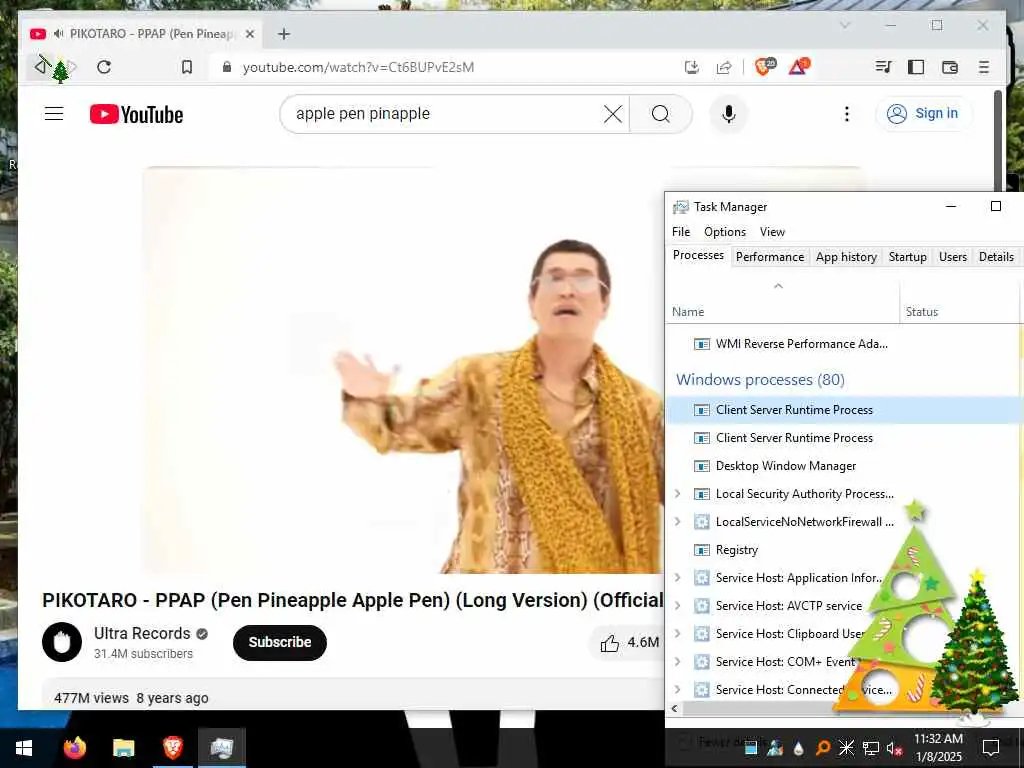The height and width of the screenshot is (768, 1024).
Task: Clear the YouTube search text
Action: coord(613,114)
